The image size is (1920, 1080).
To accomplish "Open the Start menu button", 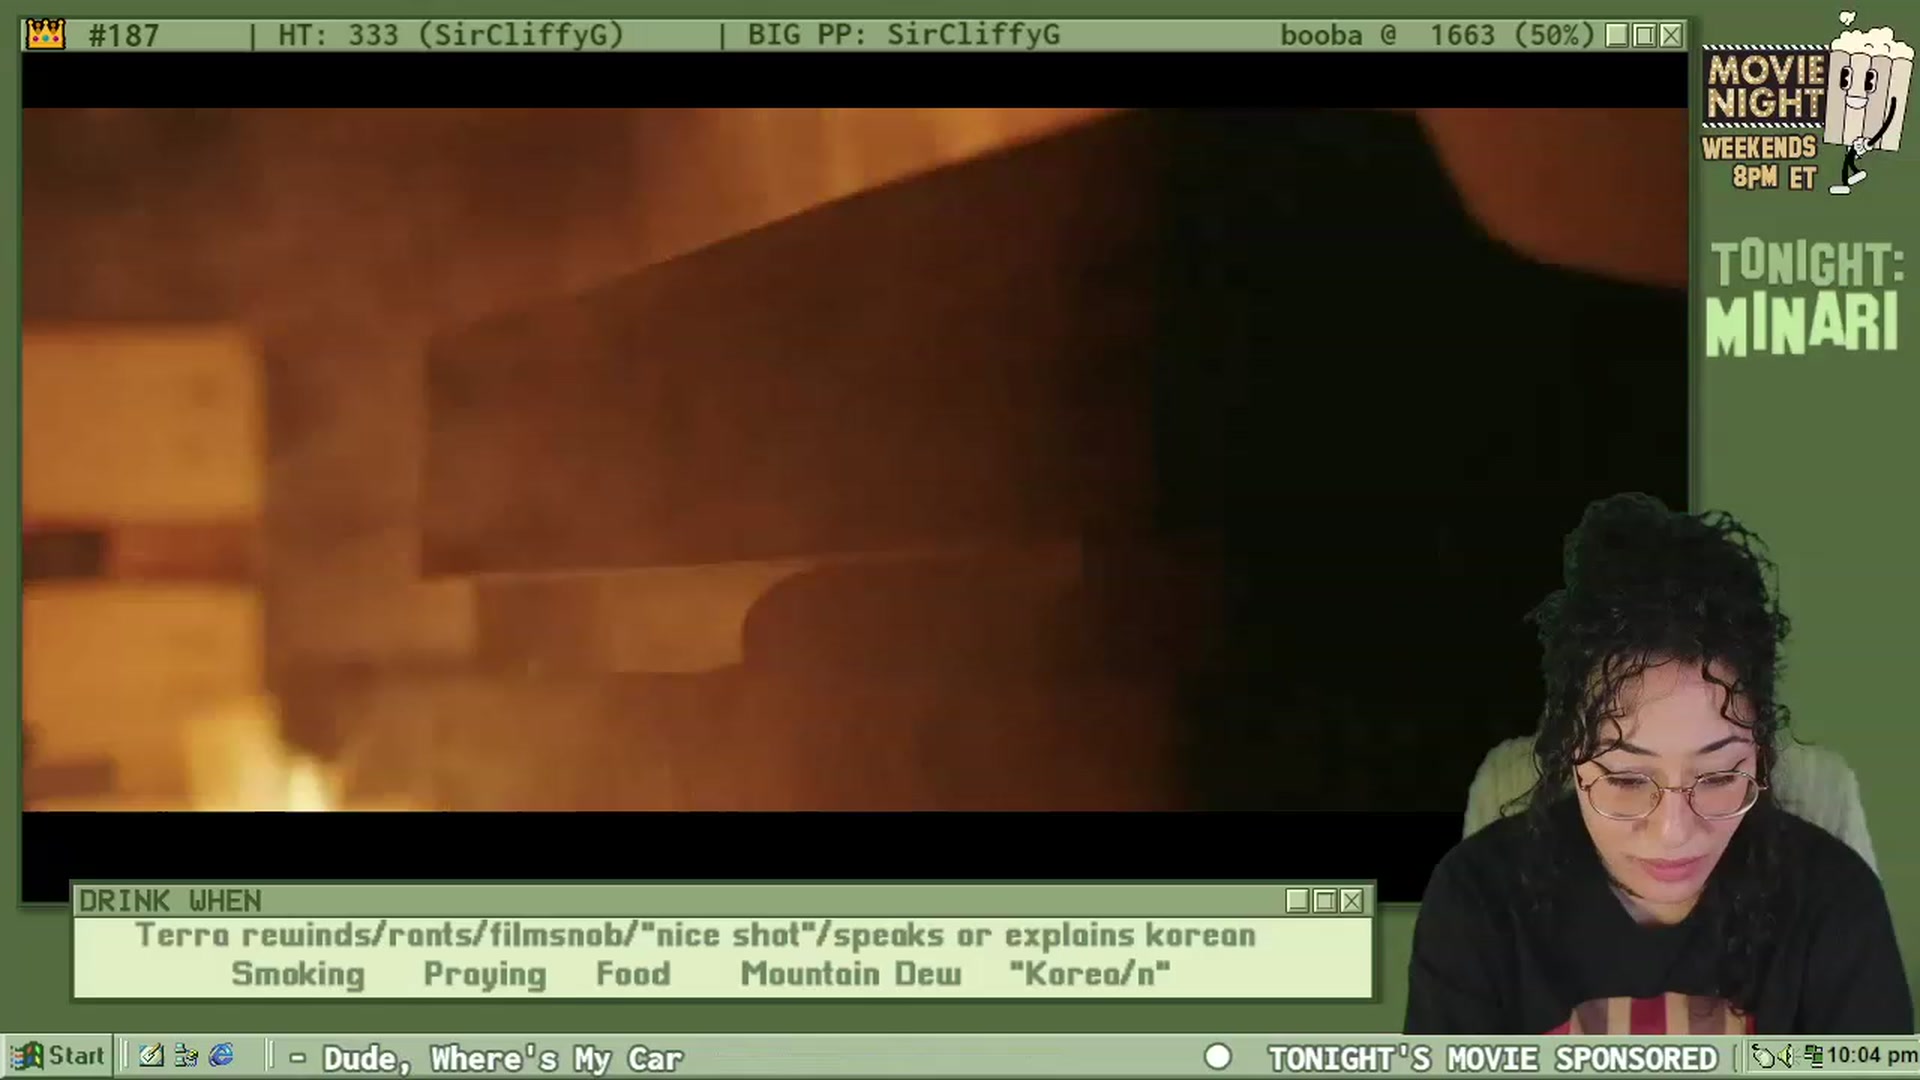I will click(57, 1056).
